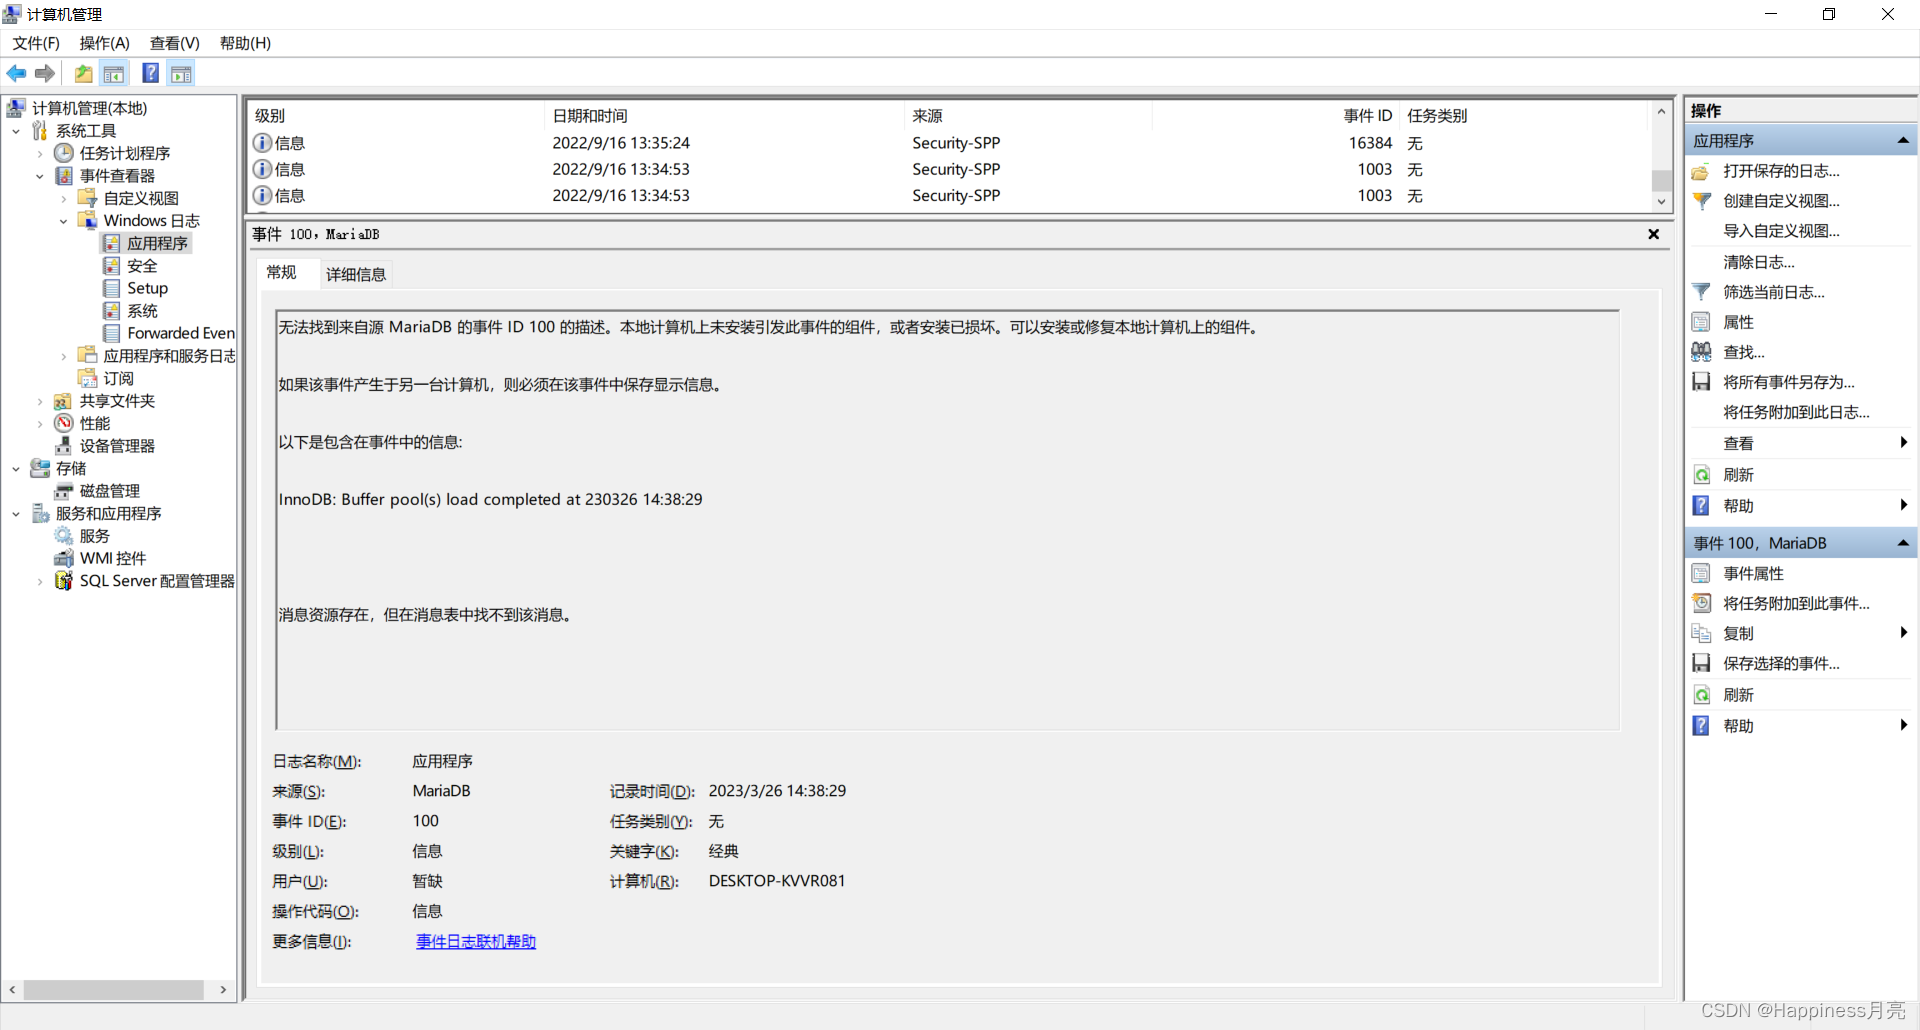Toggle the console tree visibility

(x=114, y=73)
